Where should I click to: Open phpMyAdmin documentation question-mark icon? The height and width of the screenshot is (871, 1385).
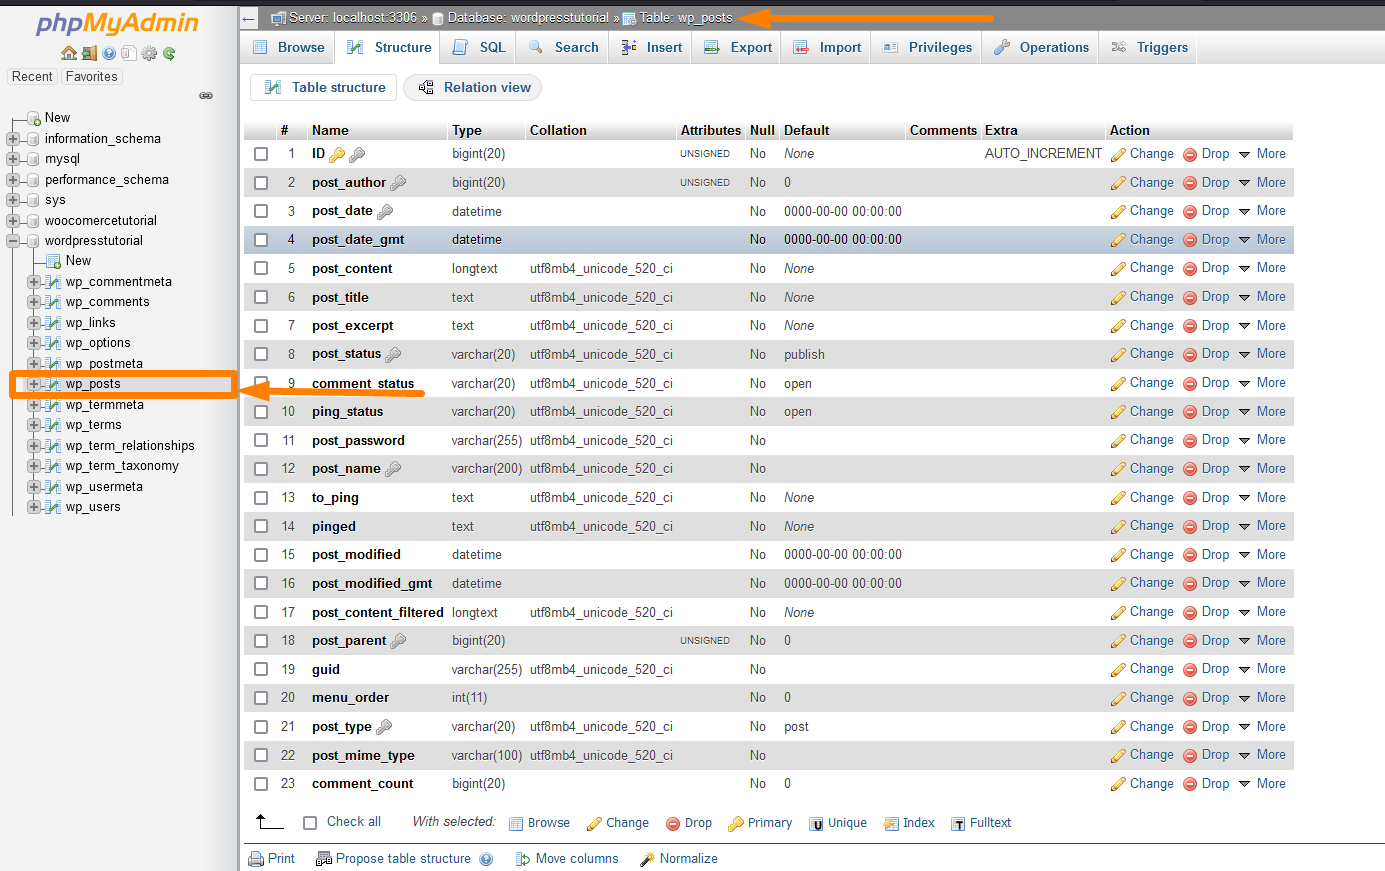tap(109, 53)
